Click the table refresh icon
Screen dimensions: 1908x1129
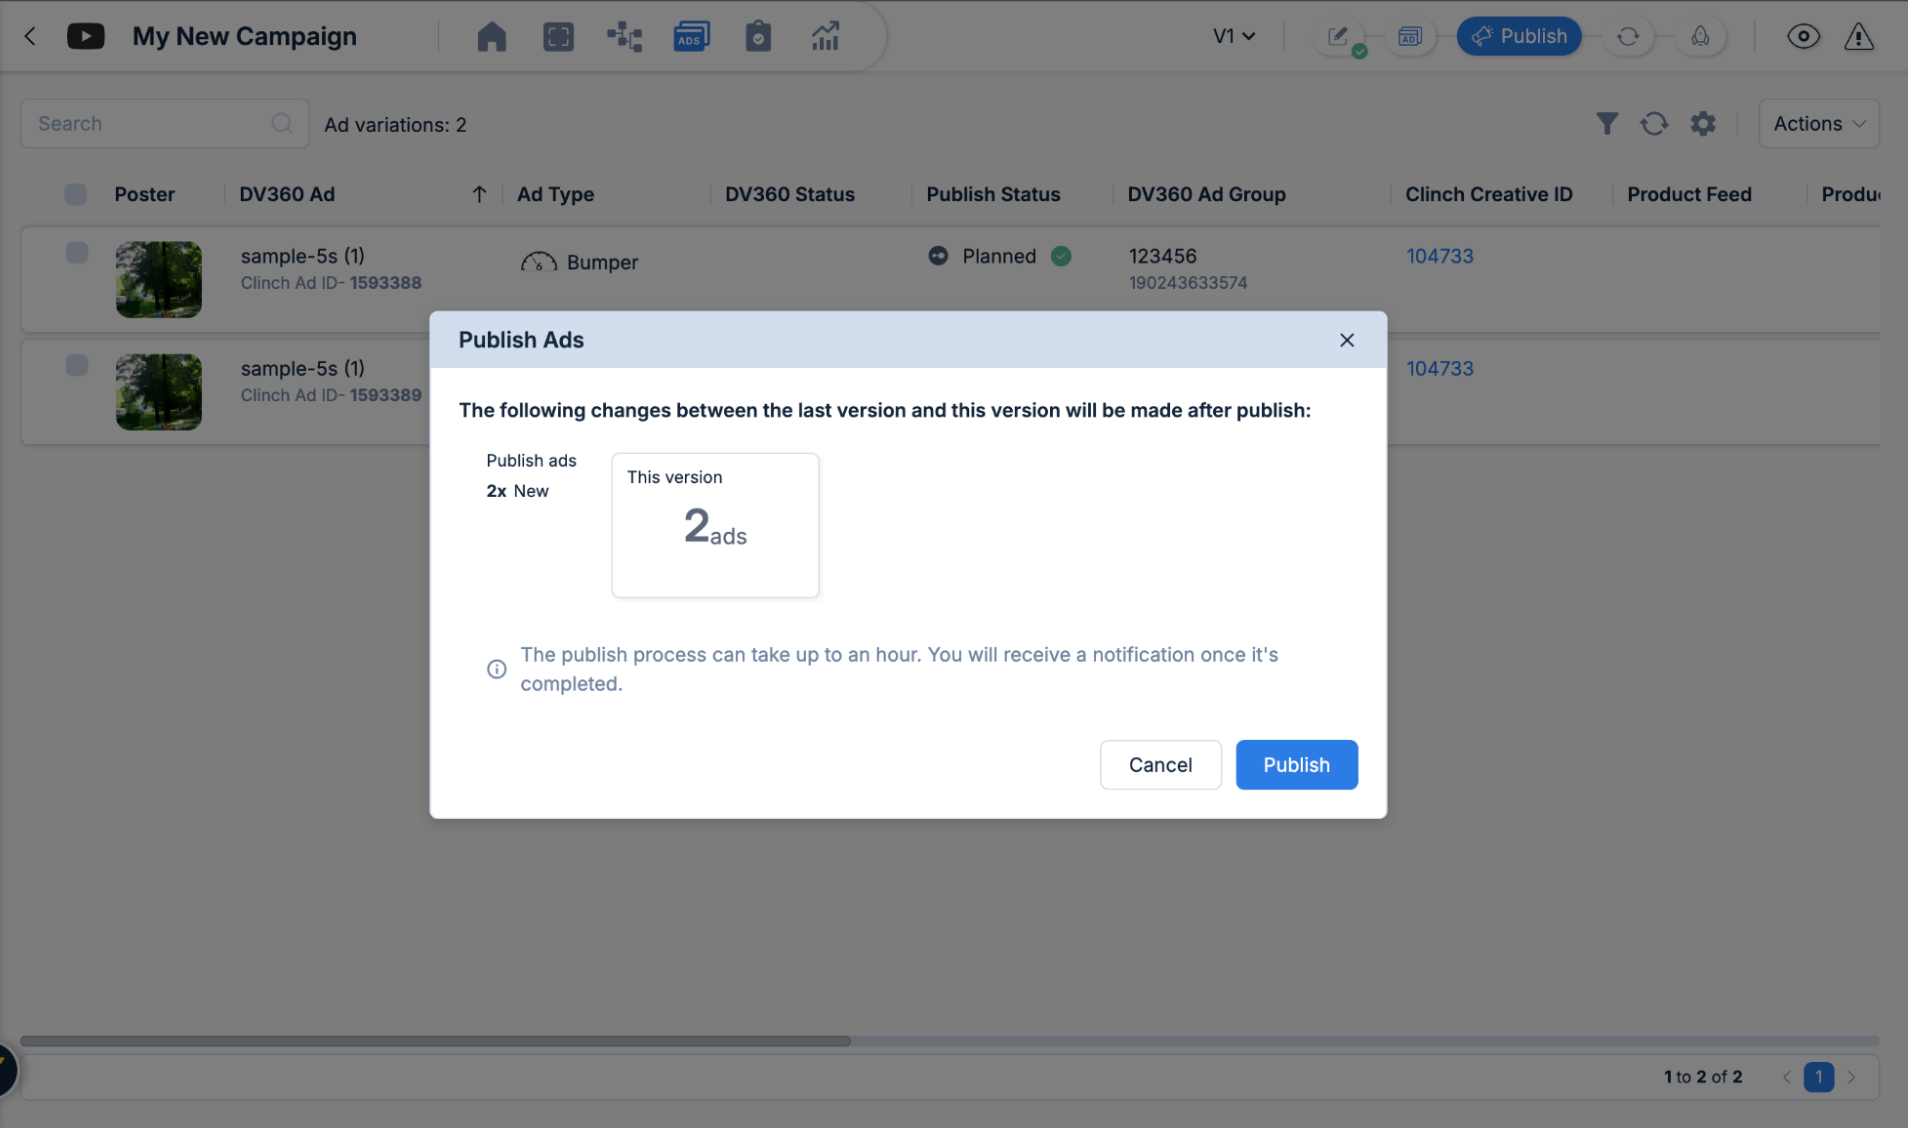coord(1654,124)
